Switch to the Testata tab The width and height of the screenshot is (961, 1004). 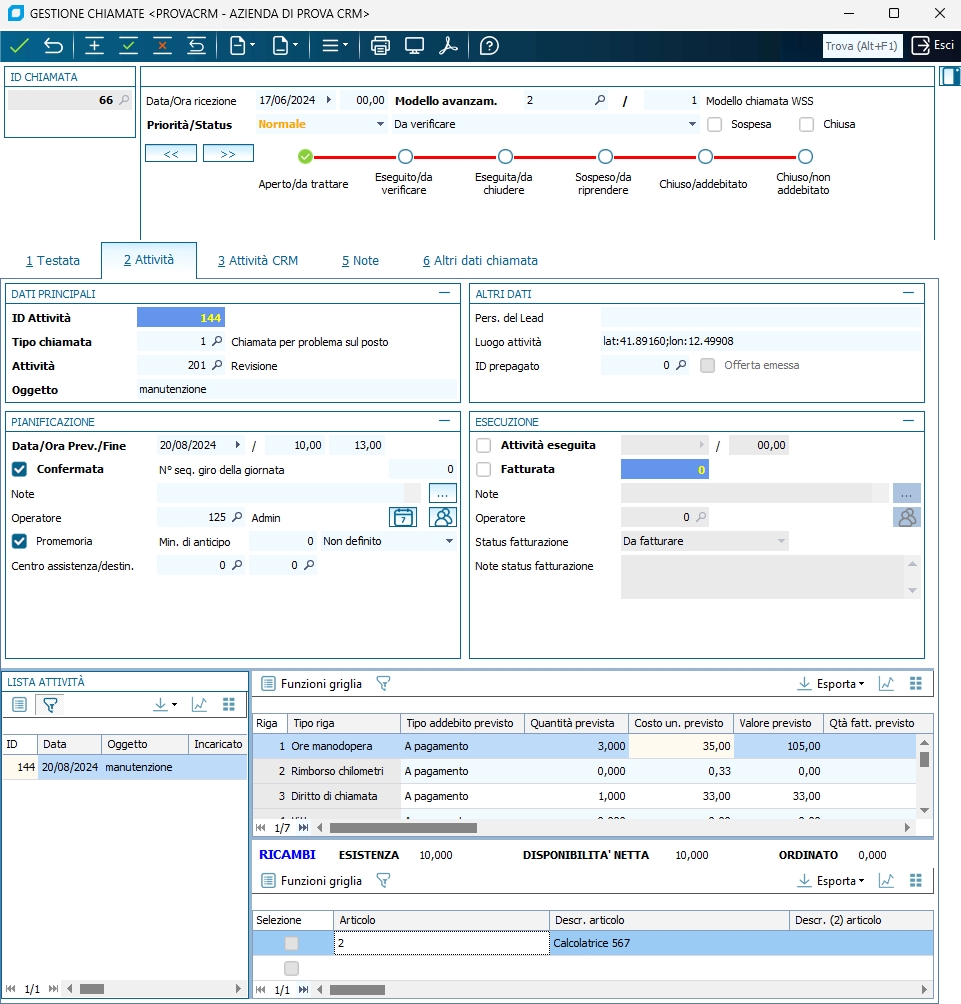53,261
